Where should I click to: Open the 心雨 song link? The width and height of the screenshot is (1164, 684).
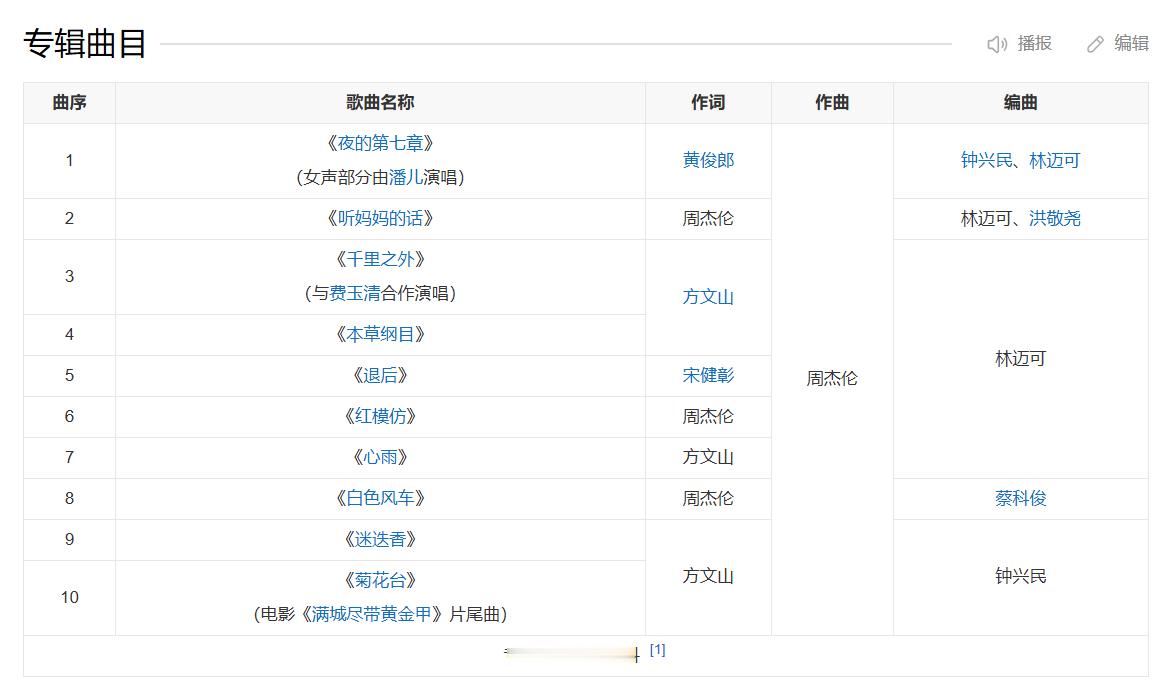(x=380, y=457)
